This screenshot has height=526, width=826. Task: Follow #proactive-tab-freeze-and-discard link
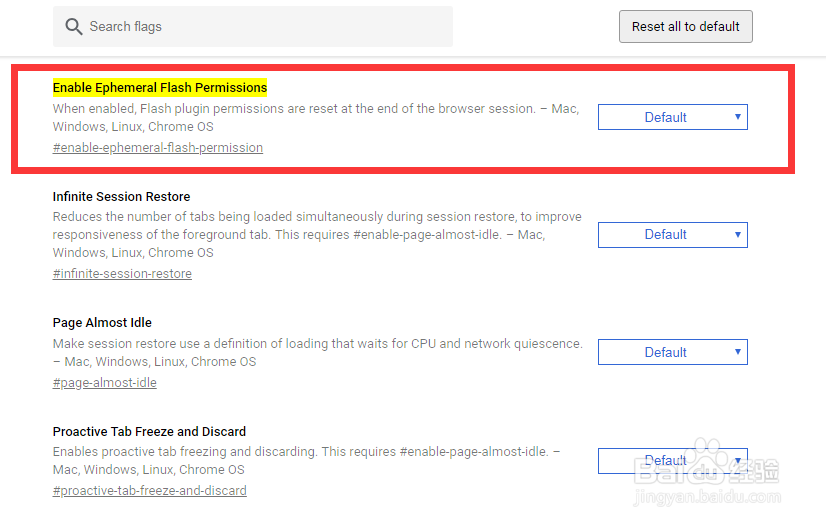pyautogui.click(x=150, y=491)
